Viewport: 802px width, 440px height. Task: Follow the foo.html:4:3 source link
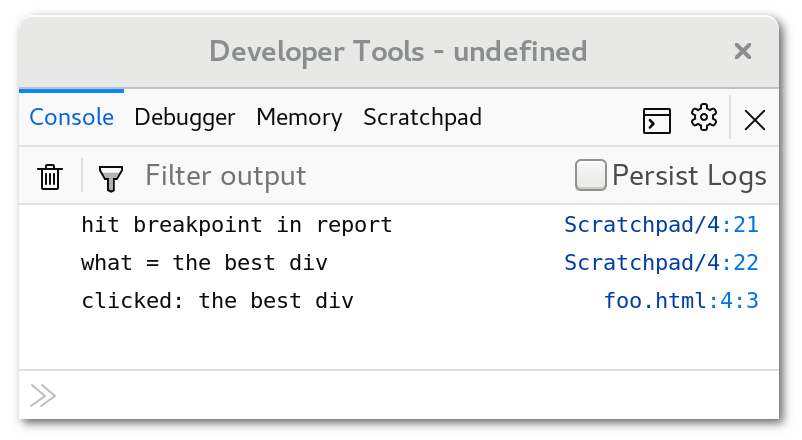(x=681, y=301)
